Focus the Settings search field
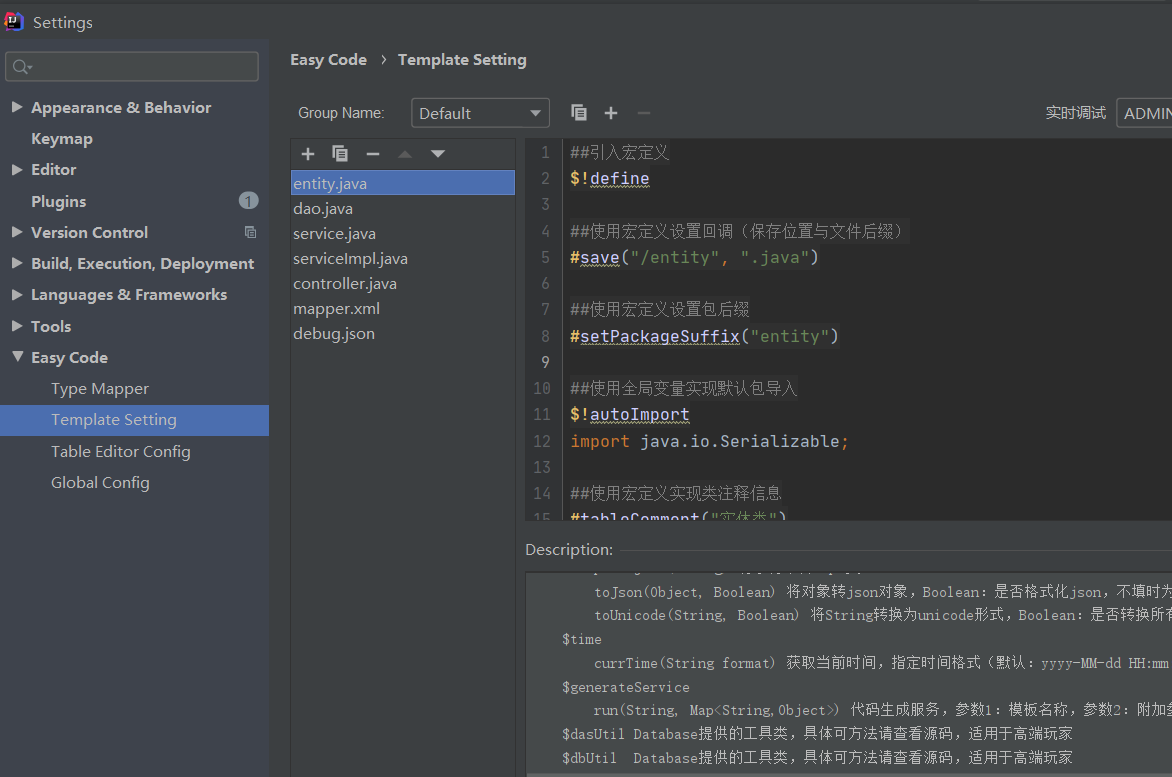 [132, 66]
